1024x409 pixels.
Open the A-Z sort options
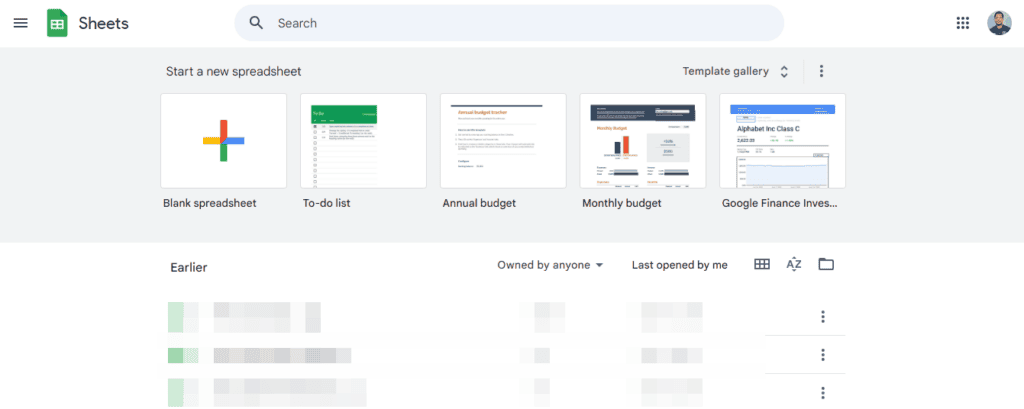point(793,264)
